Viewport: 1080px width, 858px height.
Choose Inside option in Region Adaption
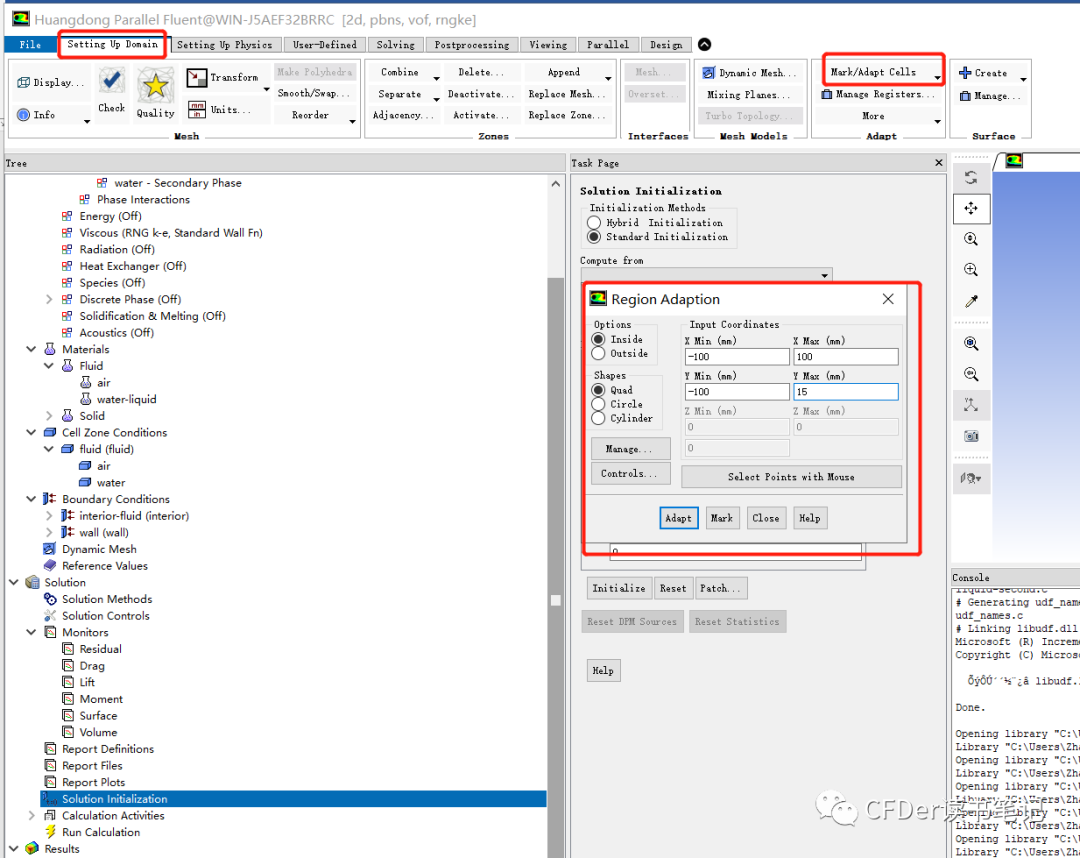[x=599, y=339]
